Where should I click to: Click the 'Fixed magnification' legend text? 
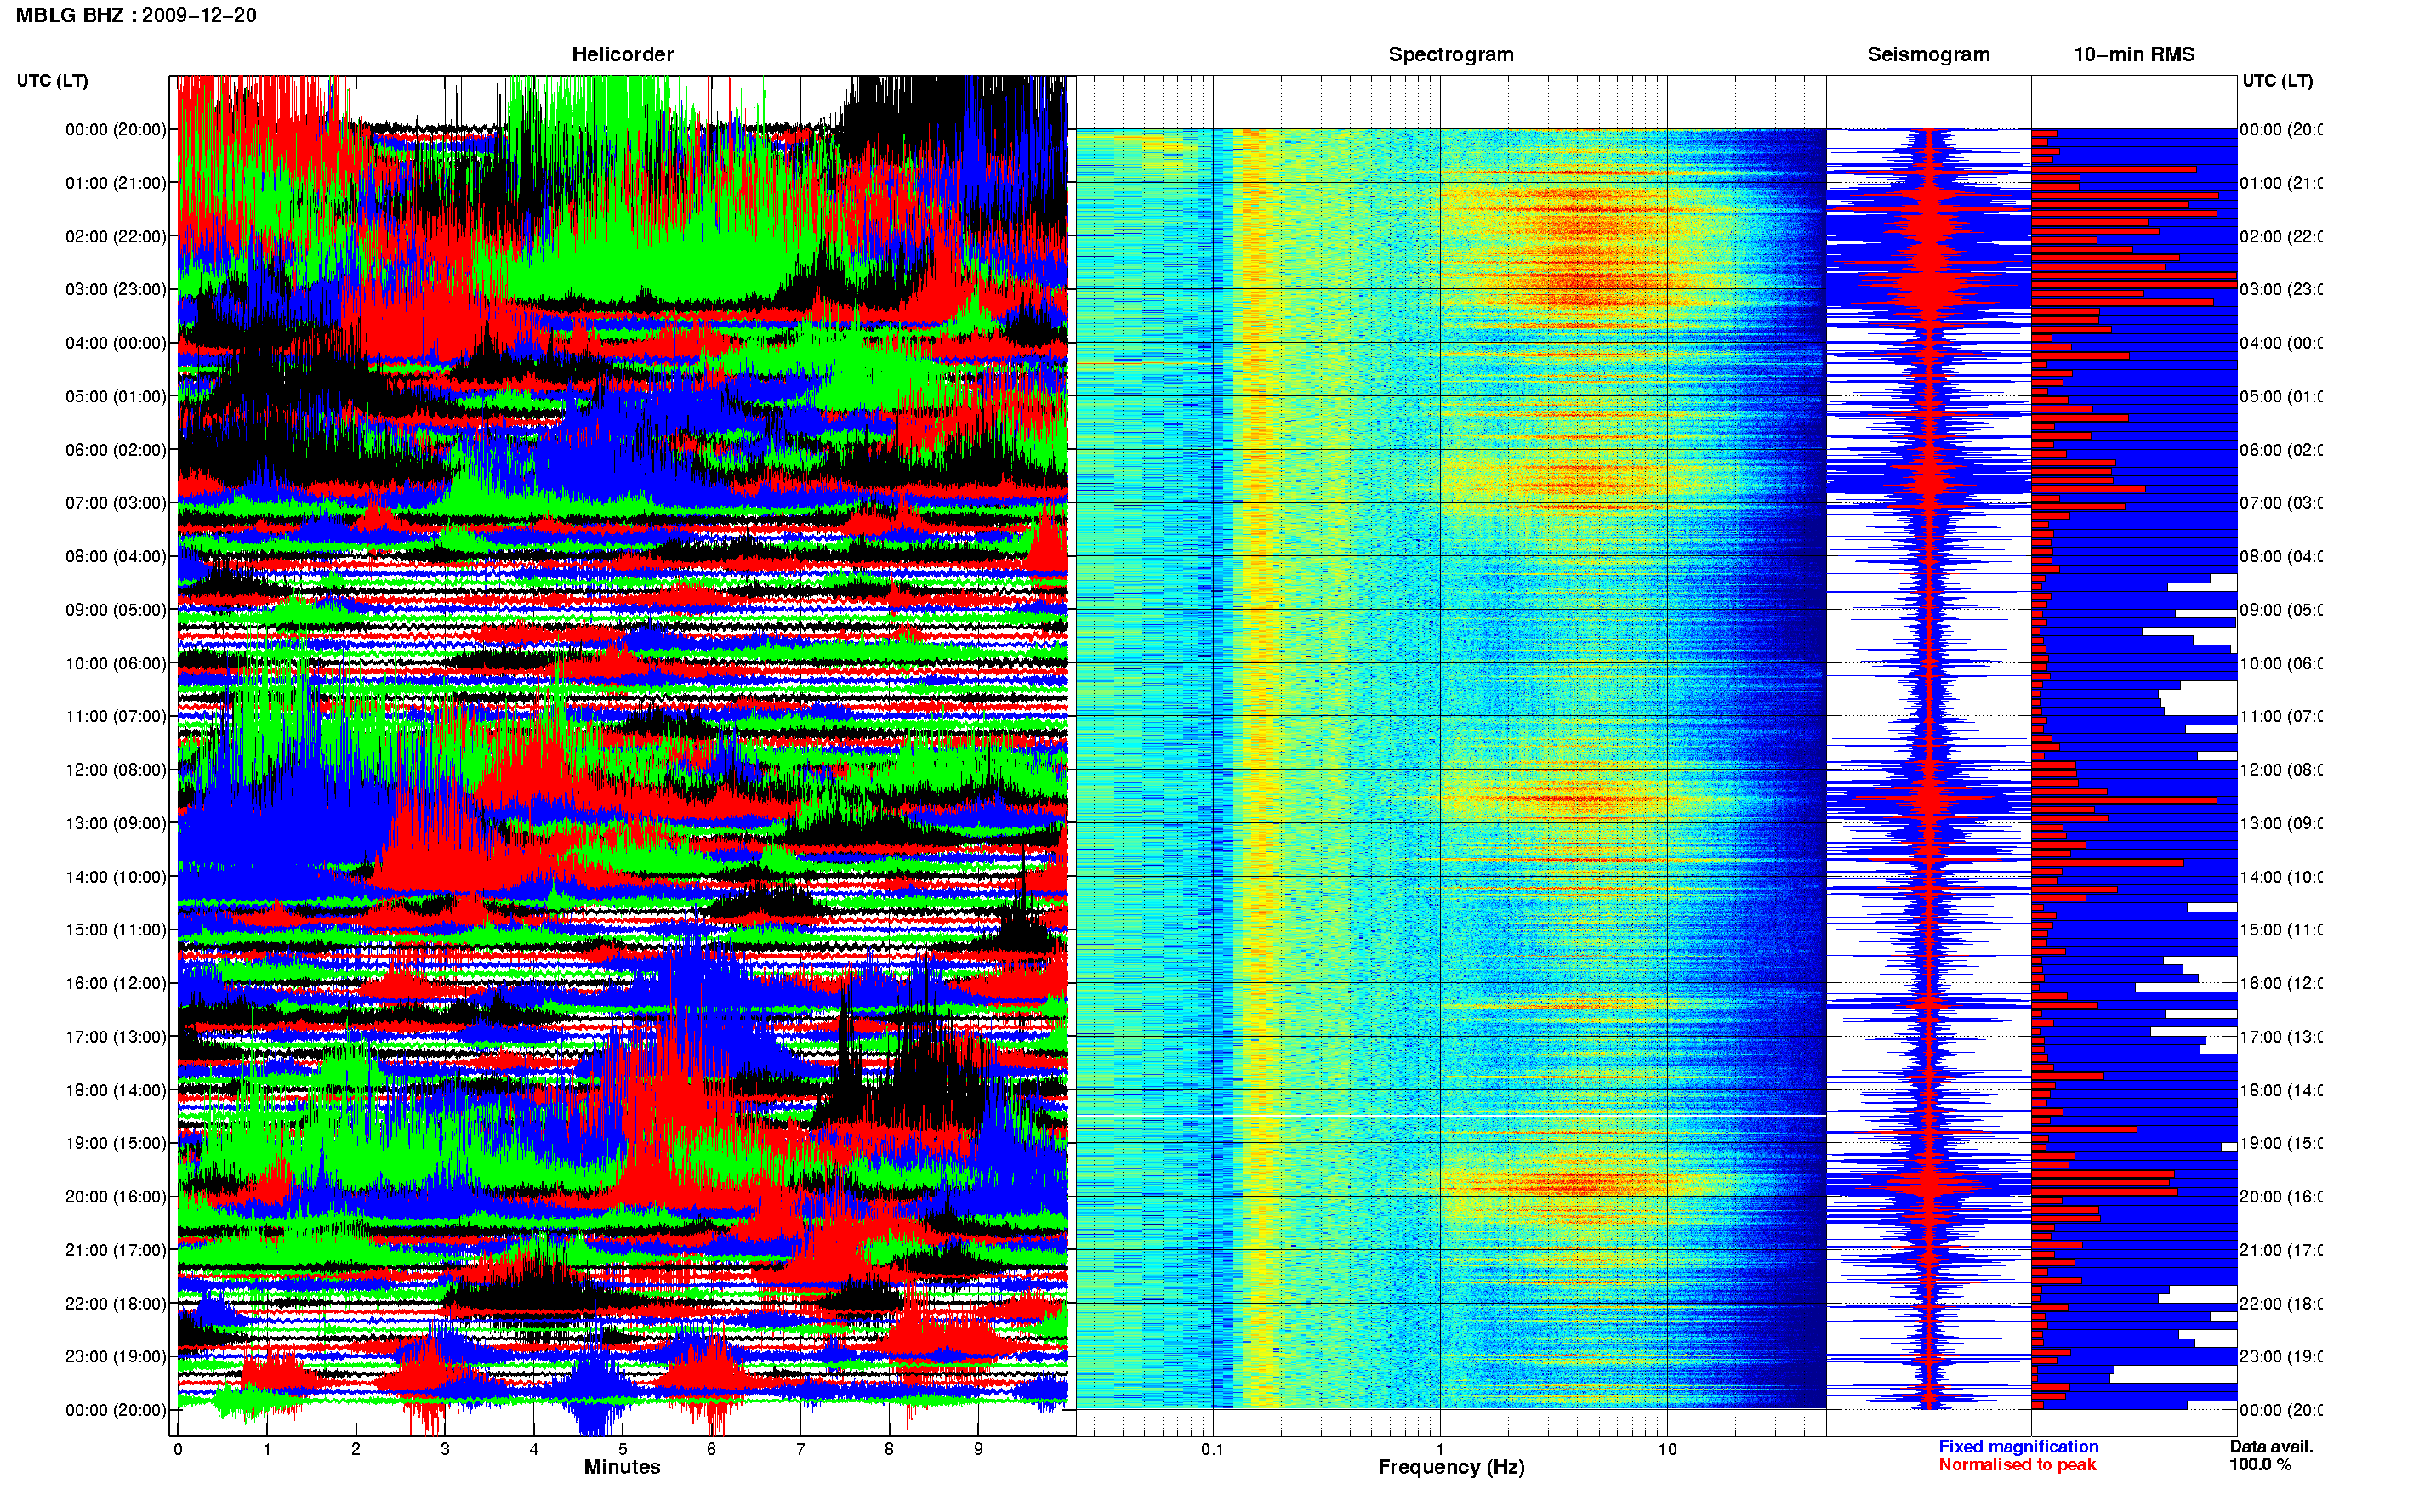point(2018,1447)
